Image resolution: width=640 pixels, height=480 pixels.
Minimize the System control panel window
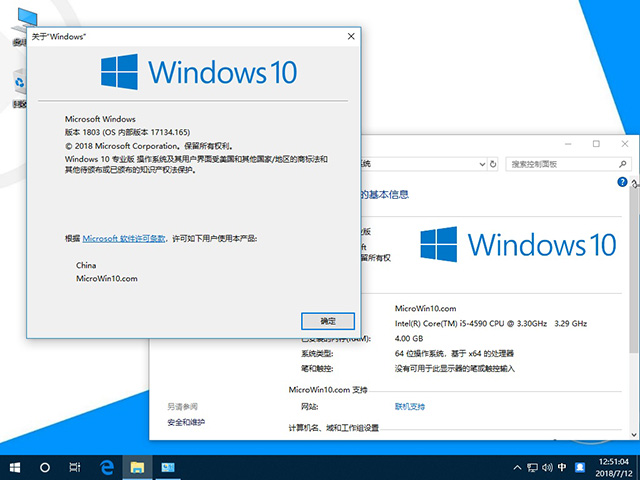pos(568,144)
